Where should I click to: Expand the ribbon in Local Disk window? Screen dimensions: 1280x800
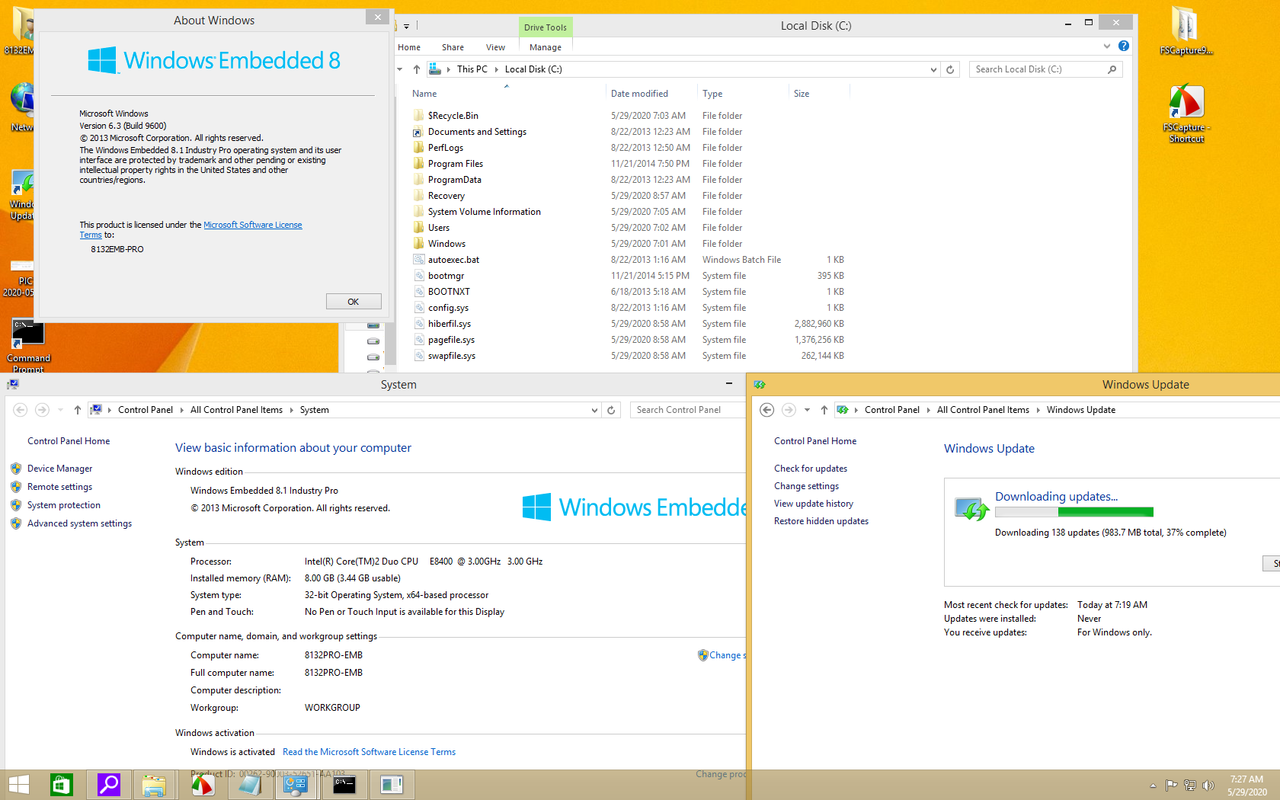click(x=1107, y=46)
